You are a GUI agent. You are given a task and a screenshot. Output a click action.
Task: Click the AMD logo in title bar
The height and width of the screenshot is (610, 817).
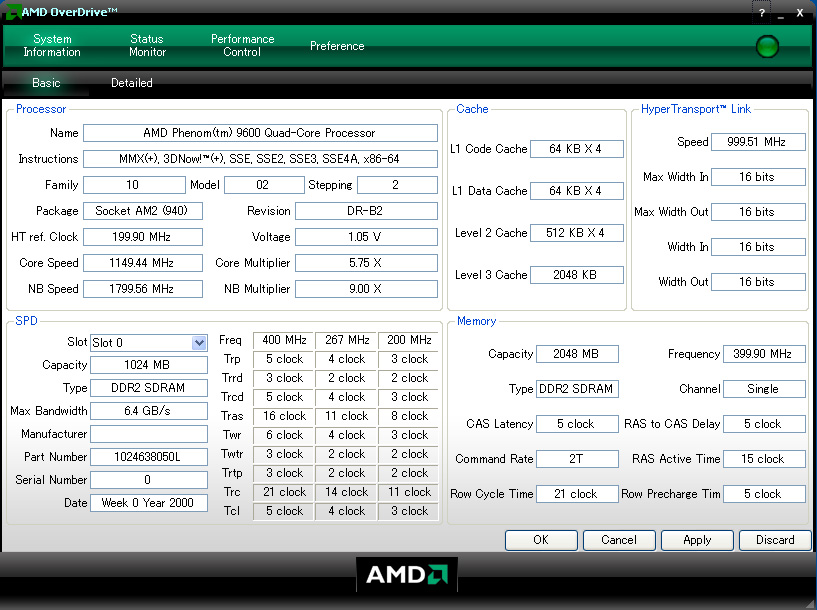tap(11, 12)
